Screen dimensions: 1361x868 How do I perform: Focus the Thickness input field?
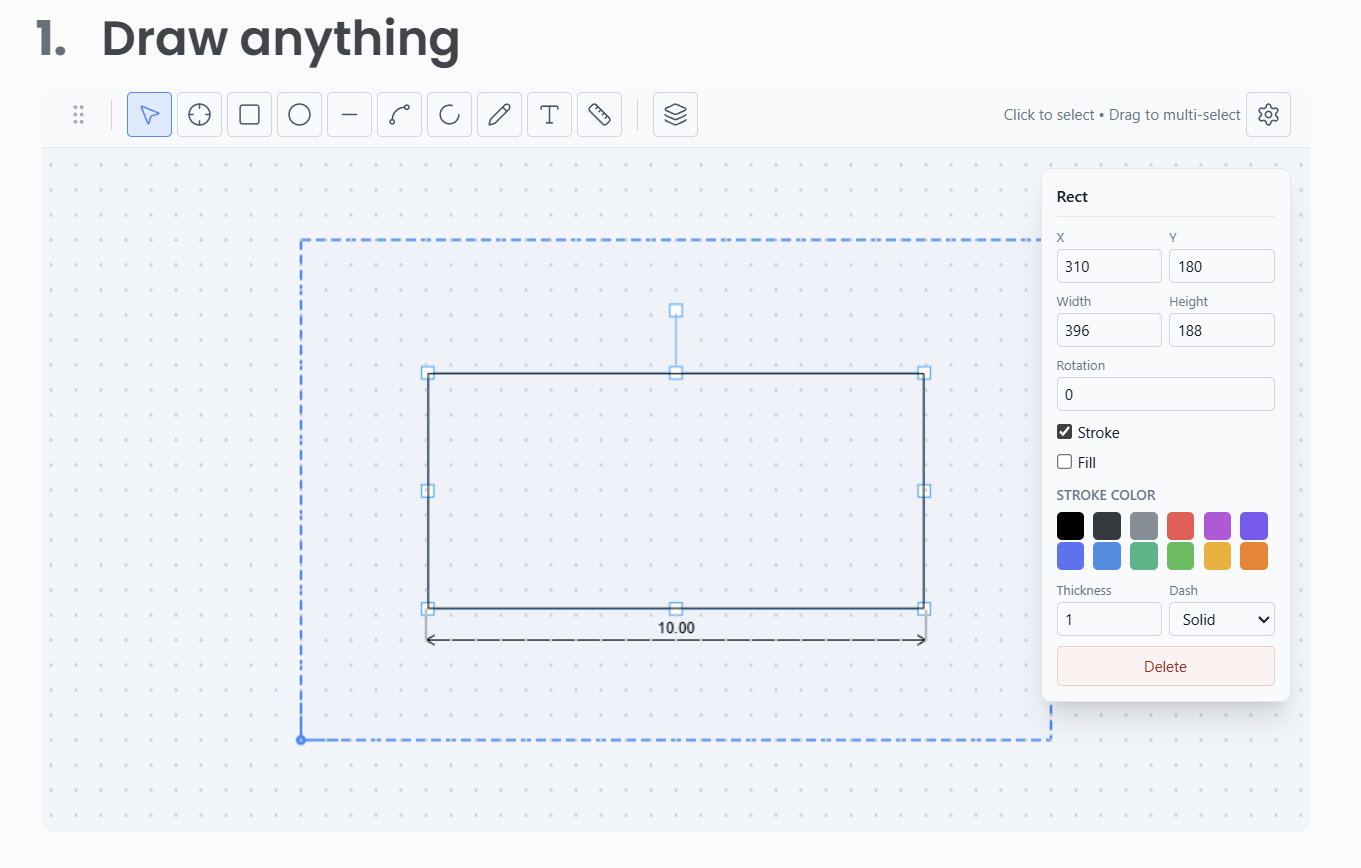click(x=1109, y=619)
